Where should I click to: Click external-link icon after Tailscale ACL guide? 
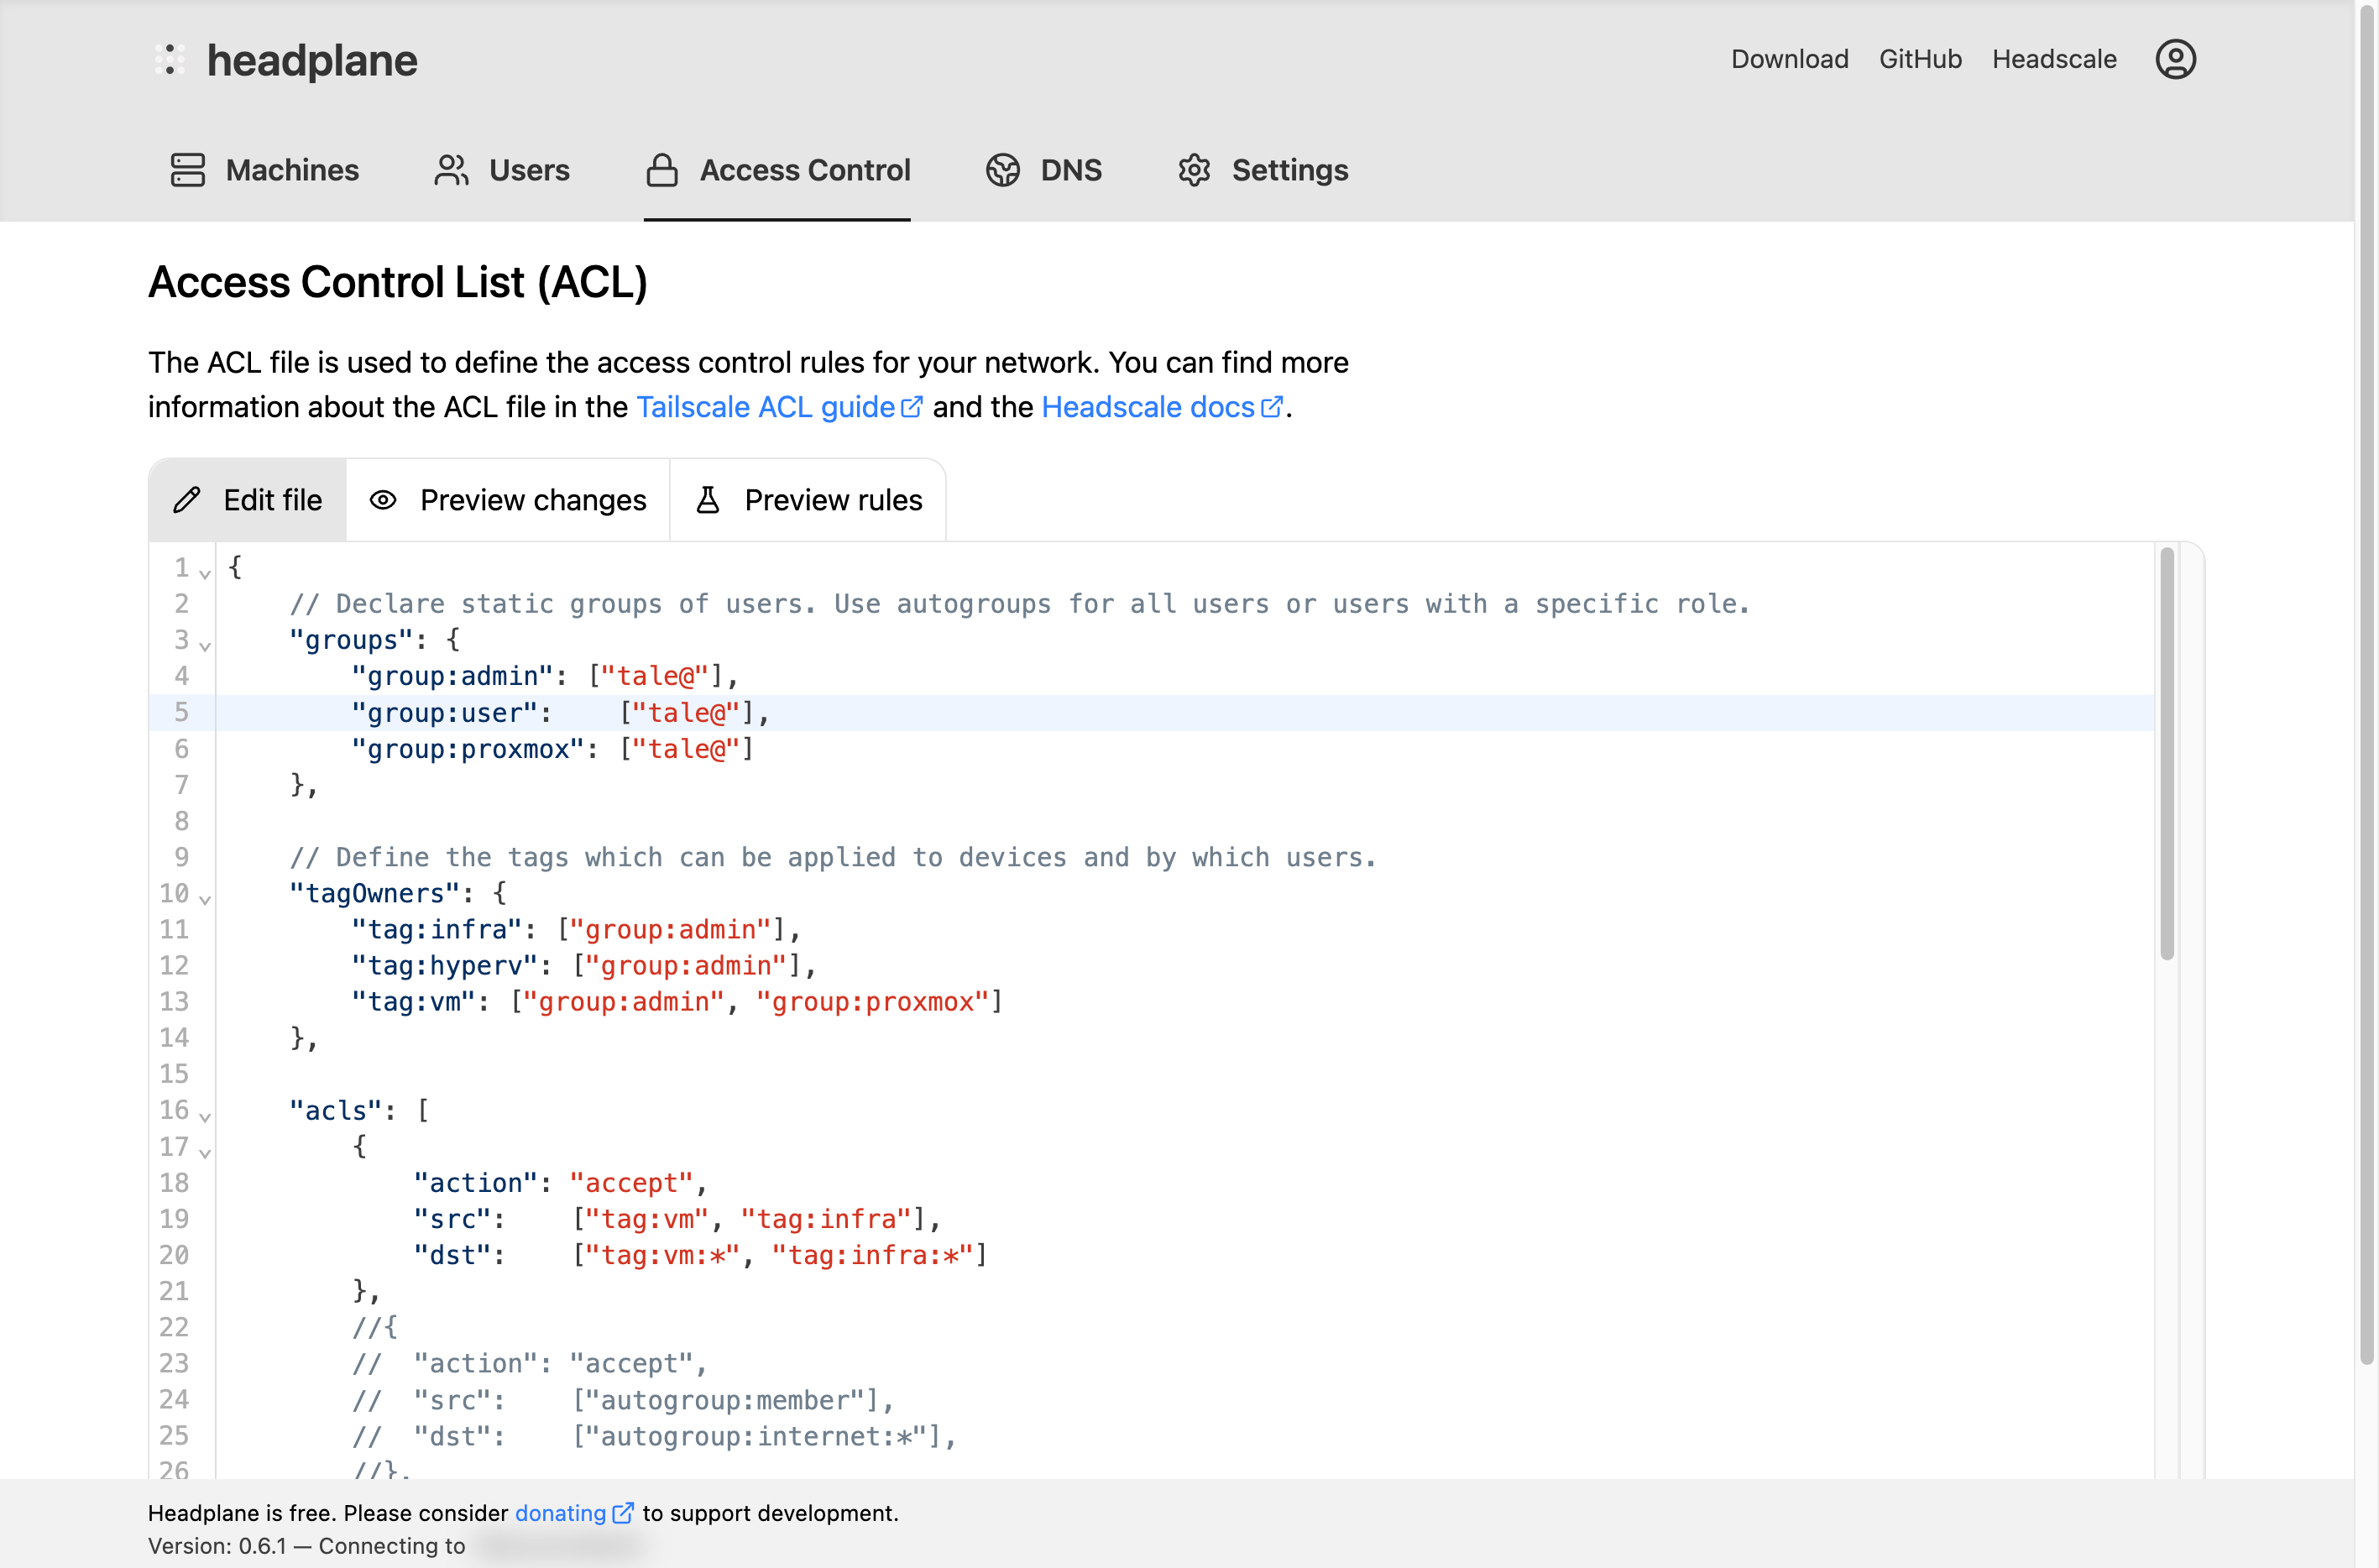tap(911, 407)
